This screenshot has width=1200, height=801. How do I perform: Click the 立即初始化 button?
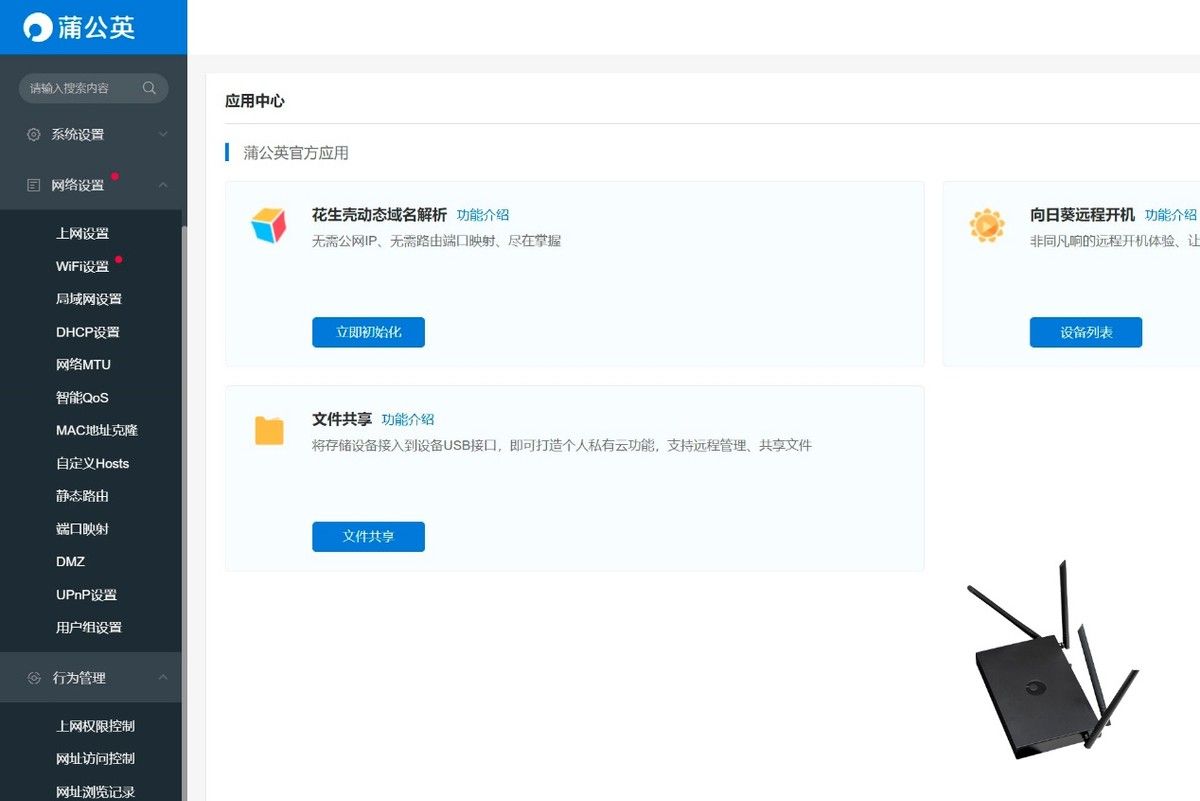tap(368, 332)
